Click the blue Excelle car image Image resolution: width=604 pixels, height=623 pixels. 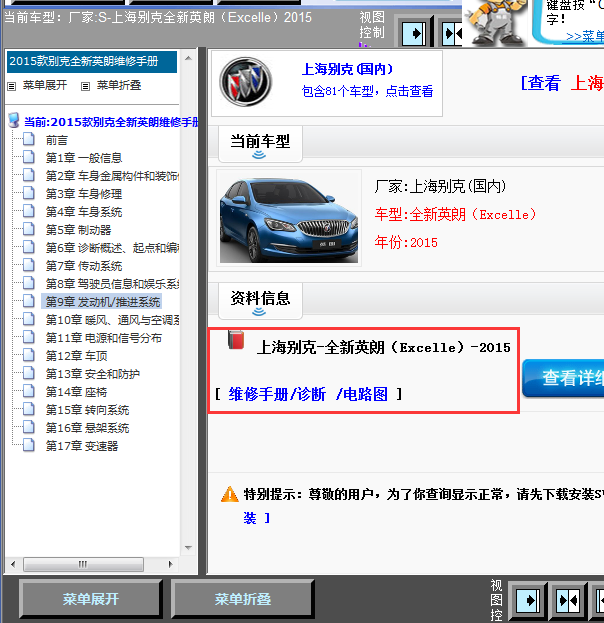289,219
